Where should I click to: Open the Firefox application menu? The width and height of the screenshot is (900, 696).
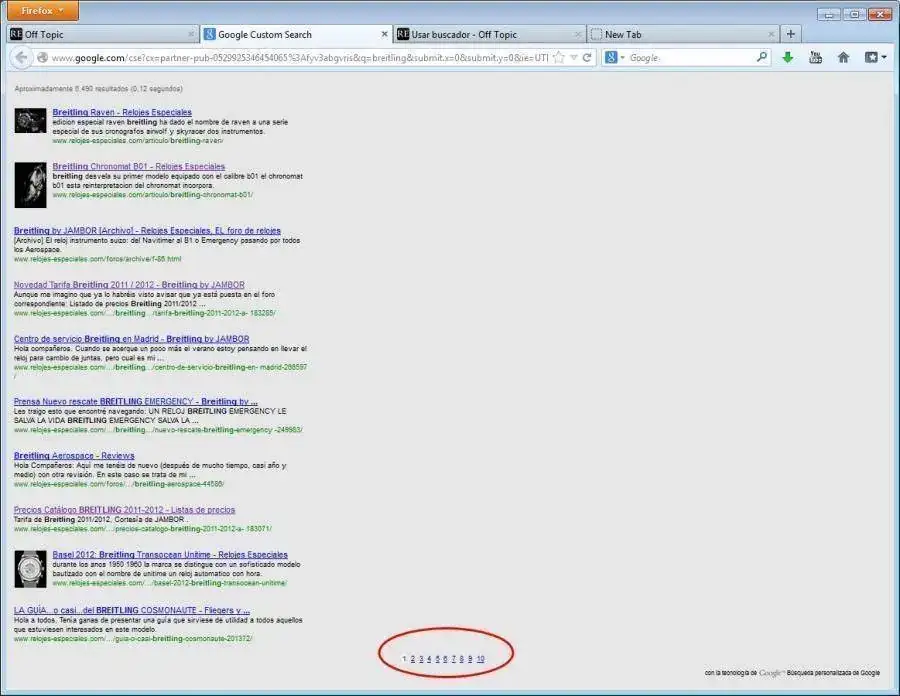[x=43, y=11]
